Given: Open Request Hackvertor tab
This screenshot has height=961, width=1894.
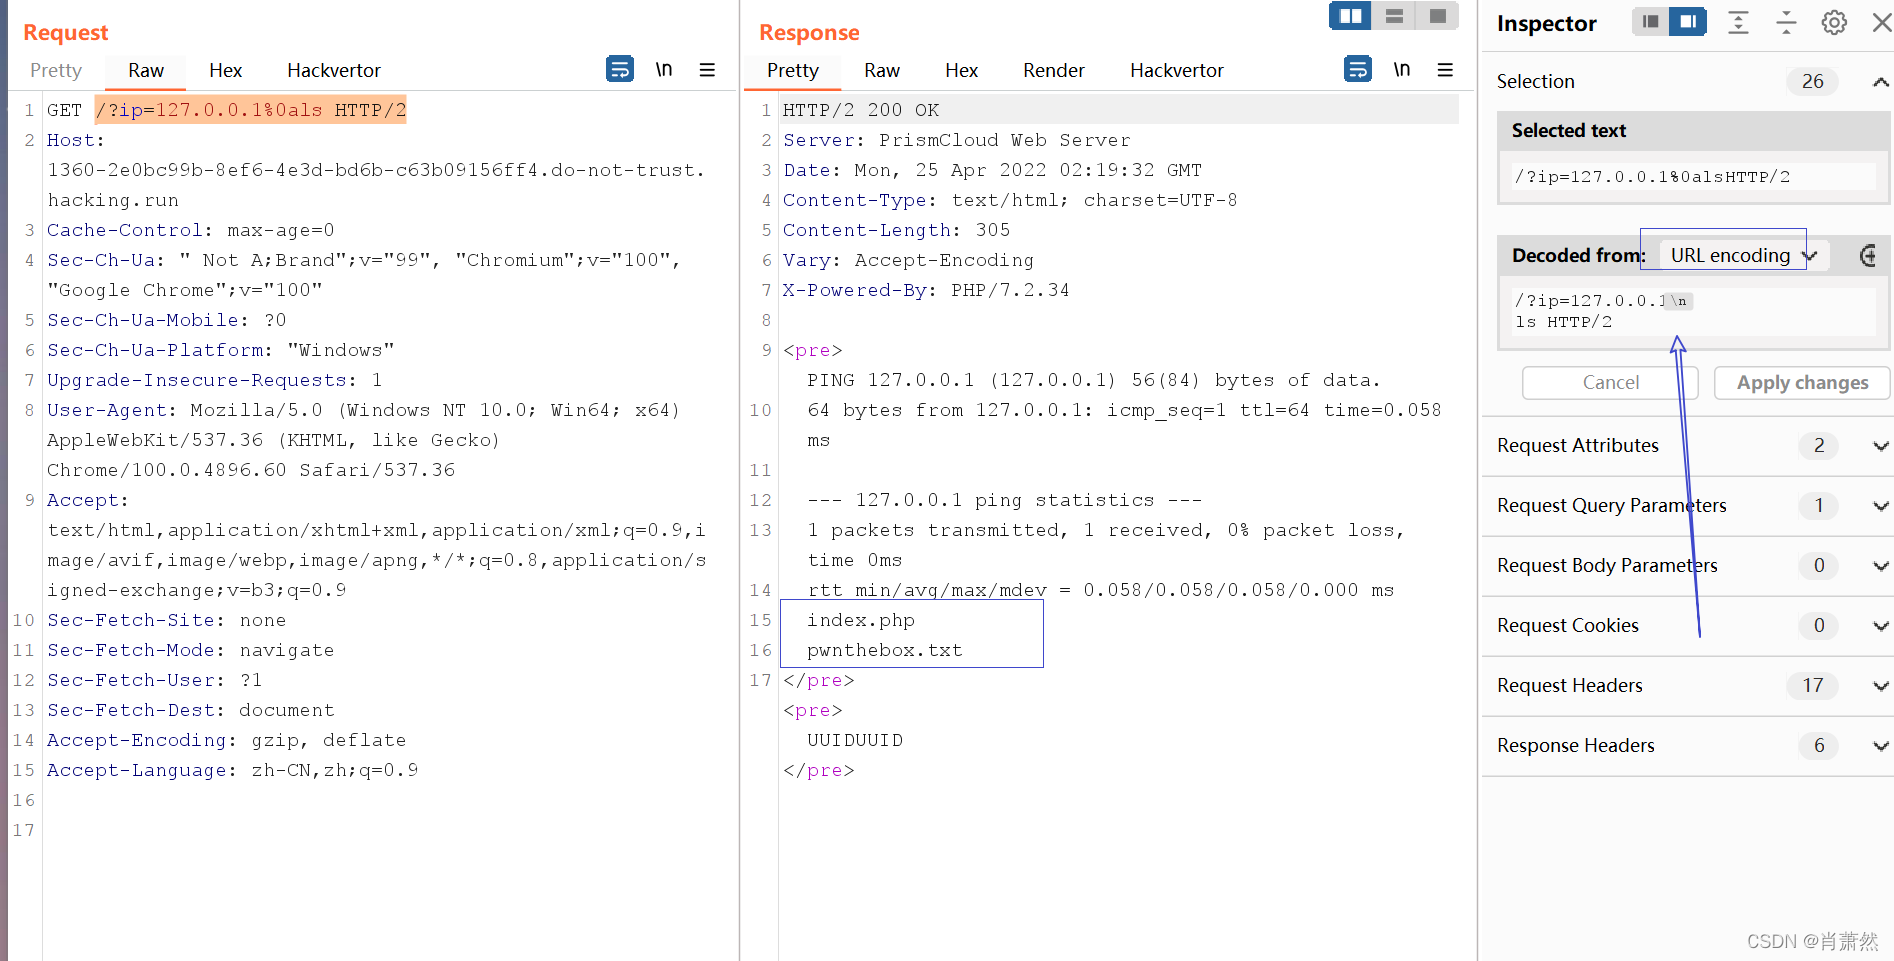Looking at the screenshot, I should point(334,70).
